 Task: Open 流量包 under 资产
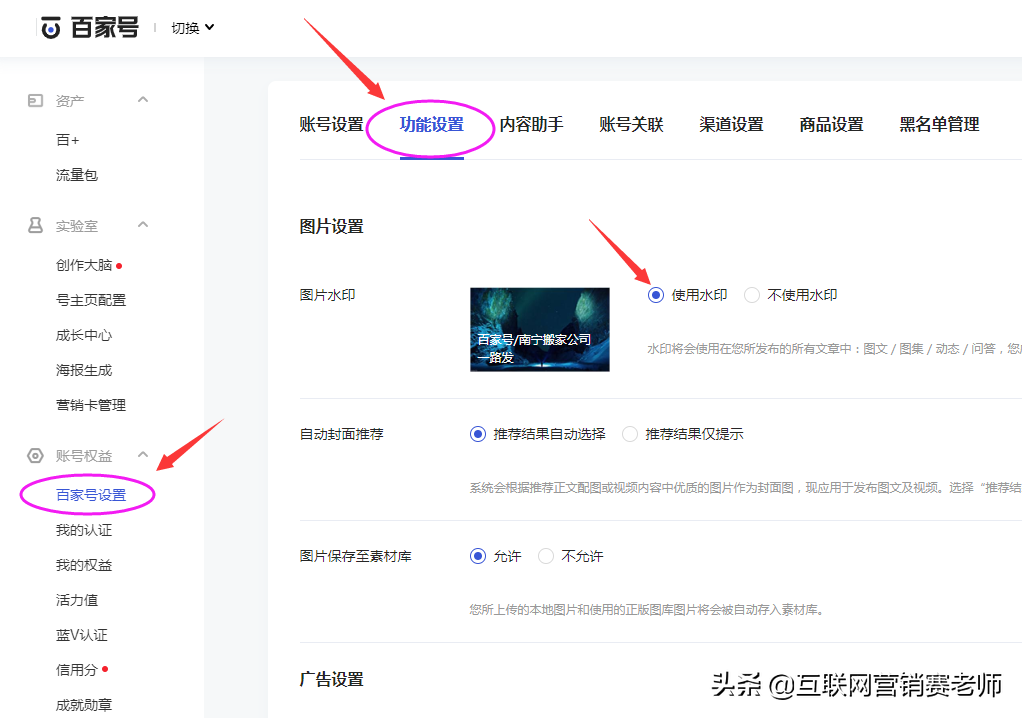(76, 174)
